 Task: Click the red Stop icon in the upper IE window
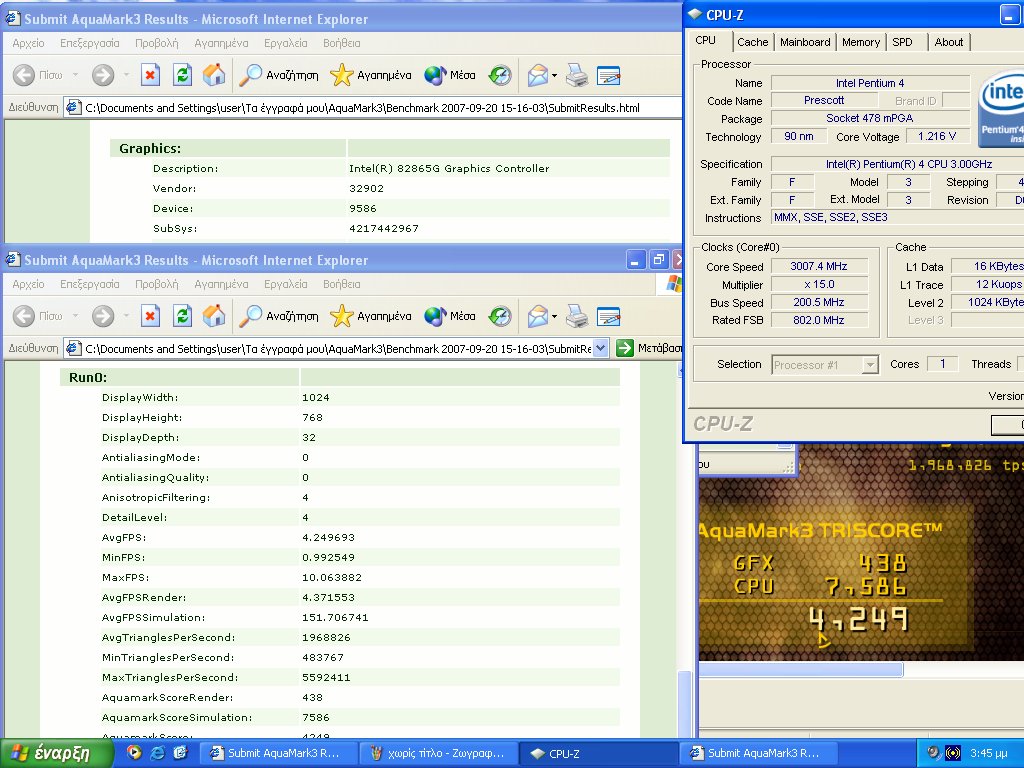pyautogui.click(x=150, y=75)
